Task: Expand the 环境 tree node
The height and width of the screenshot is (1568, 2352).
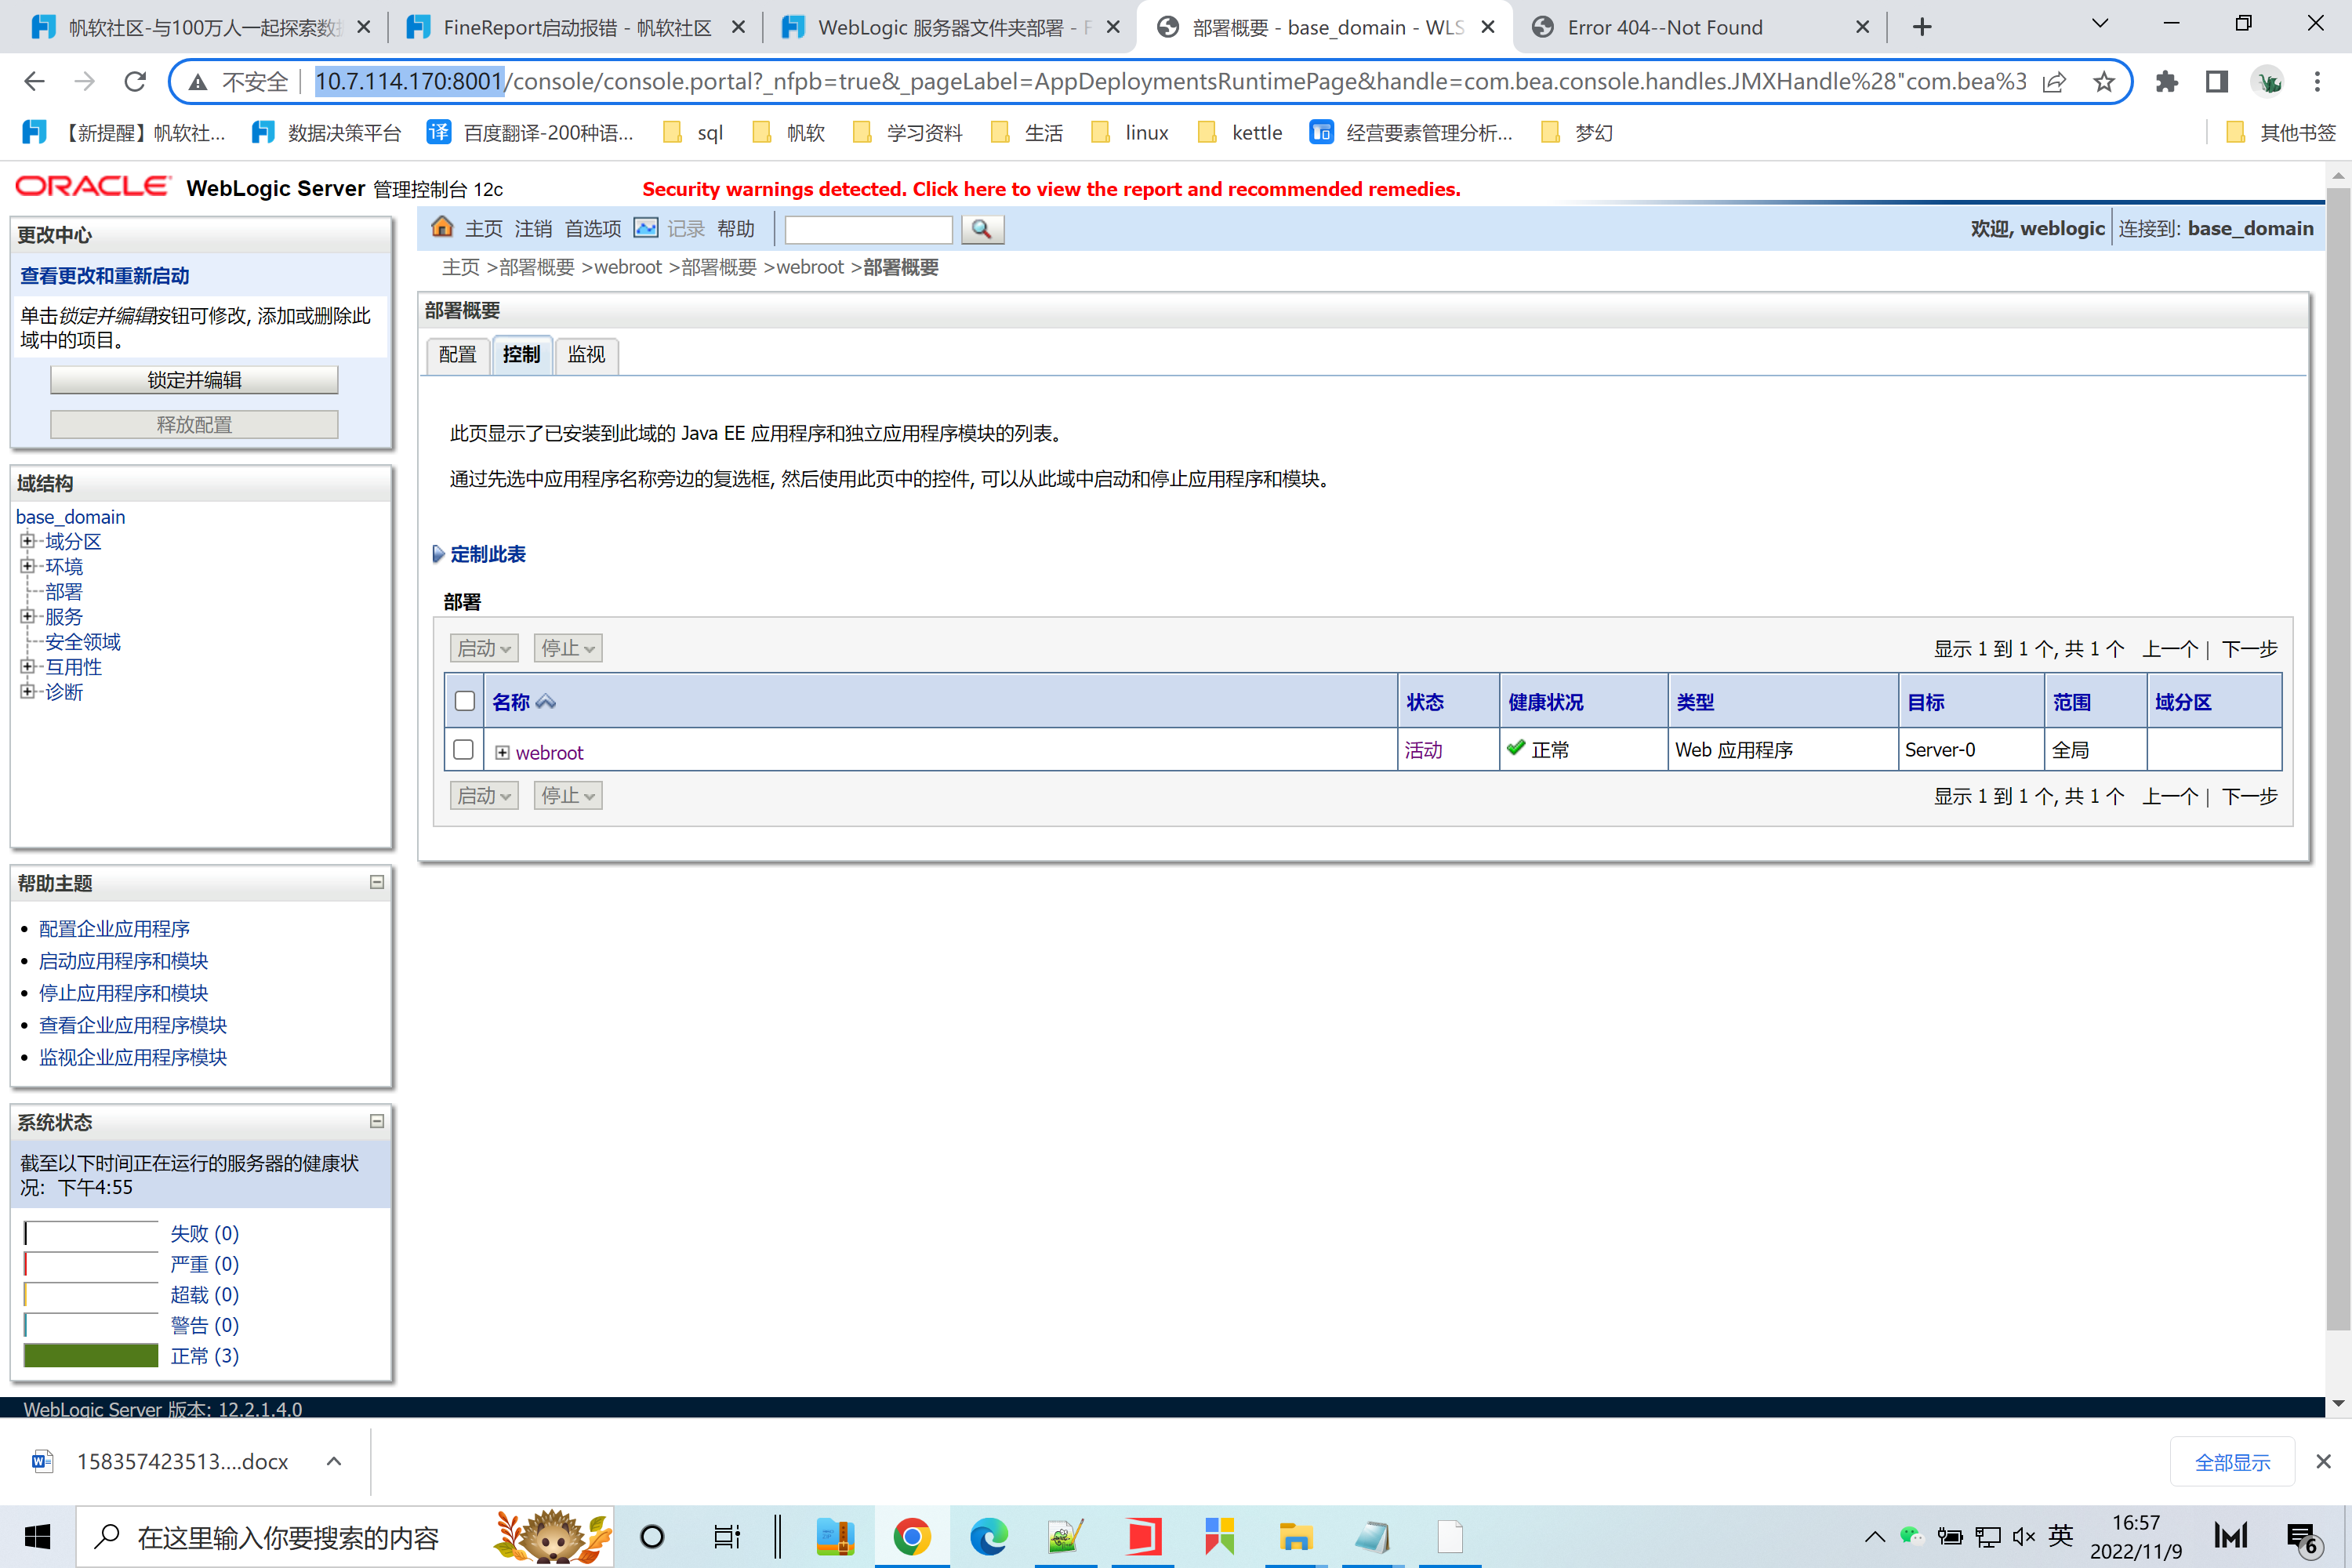Action: pyautogui.click(x=28, y=566)
